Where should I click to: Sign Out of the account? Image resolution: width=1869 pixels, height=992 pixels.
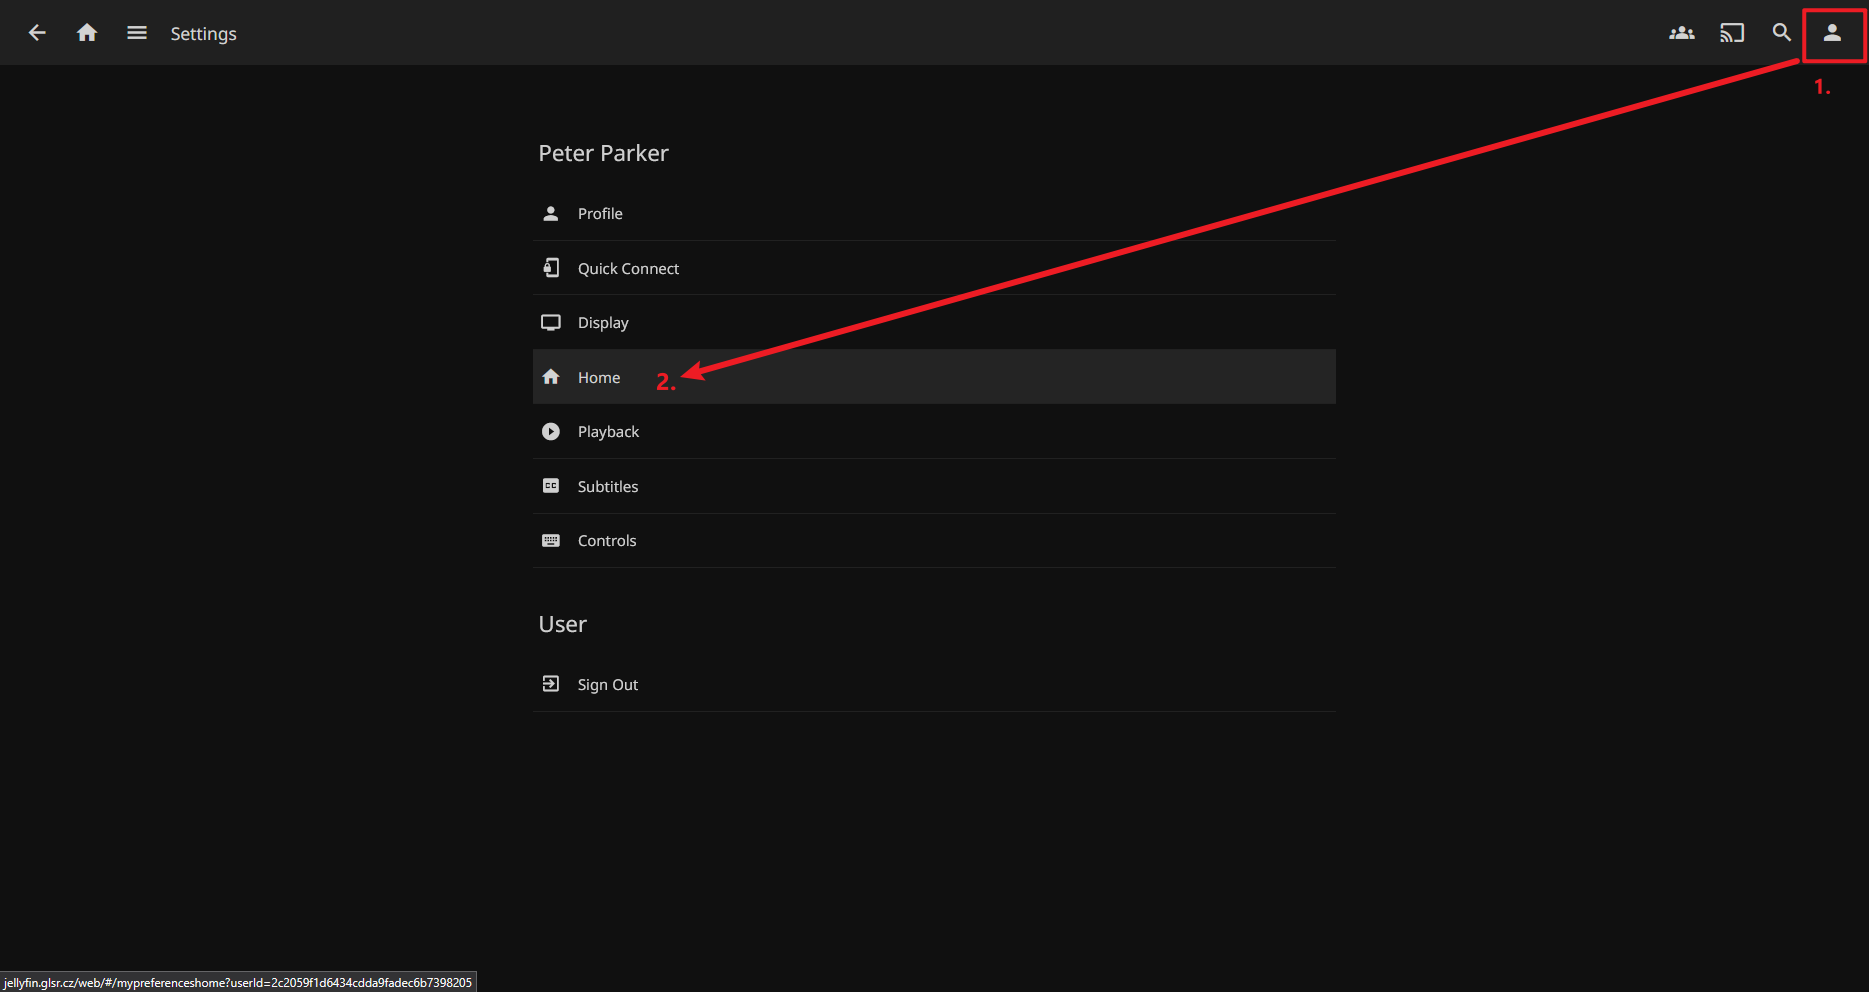(608, 685)
